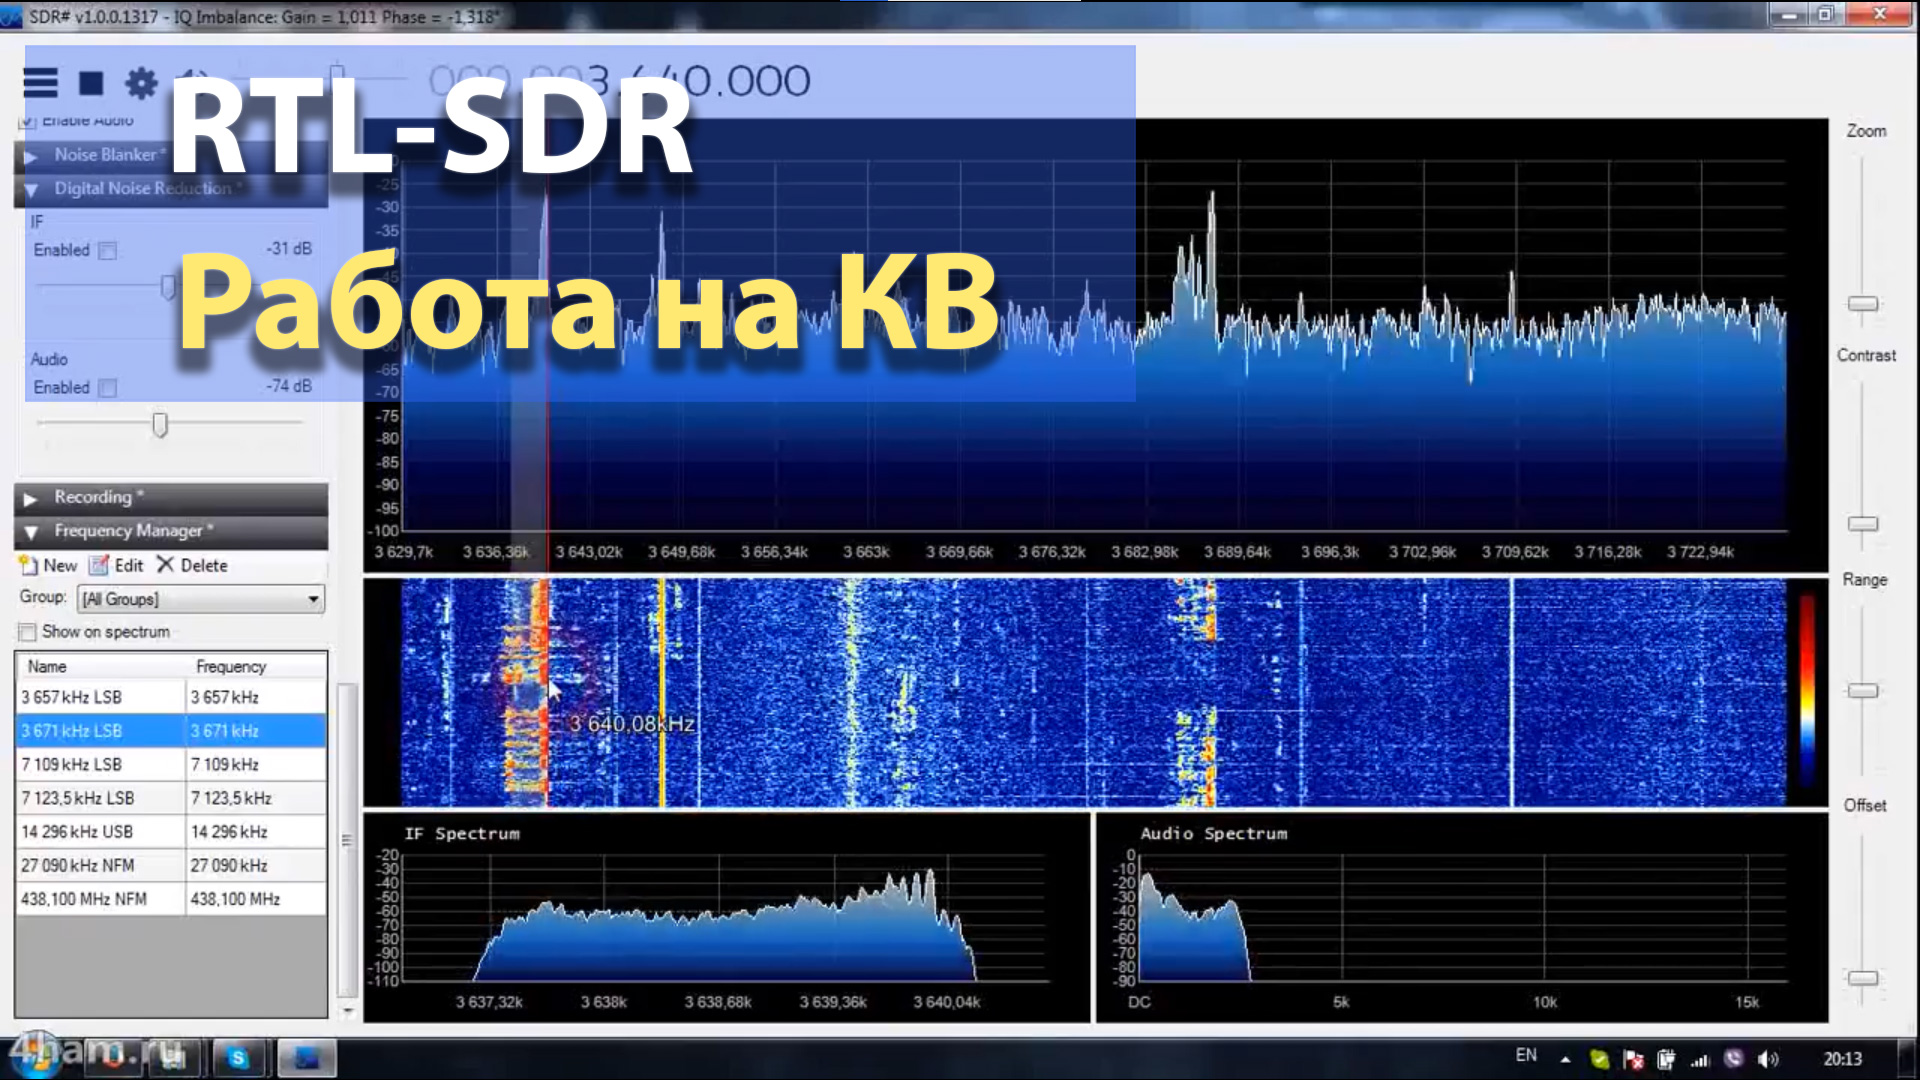Click the EN language indicator in taskbar
This screenshot has width=1920, height=1080.
[x=1527, y=1055]
